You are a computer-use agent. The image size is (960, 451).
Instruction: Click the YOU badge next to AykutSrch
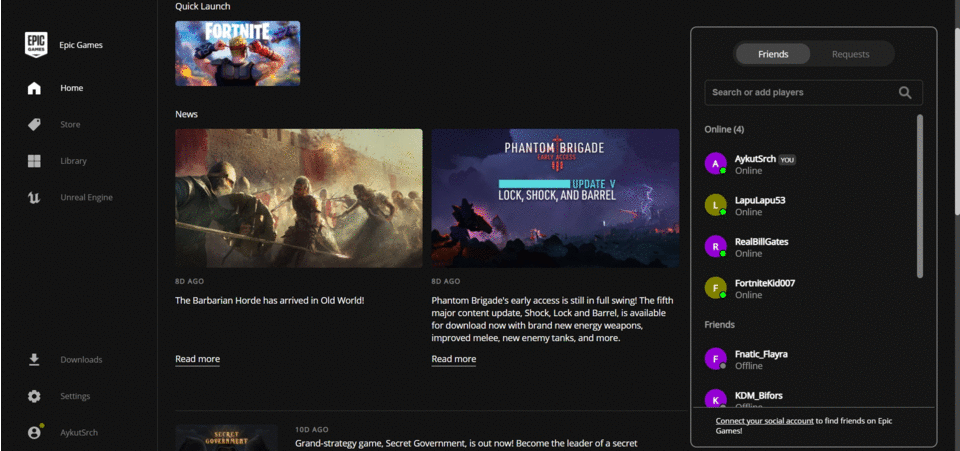pos(787,160)
